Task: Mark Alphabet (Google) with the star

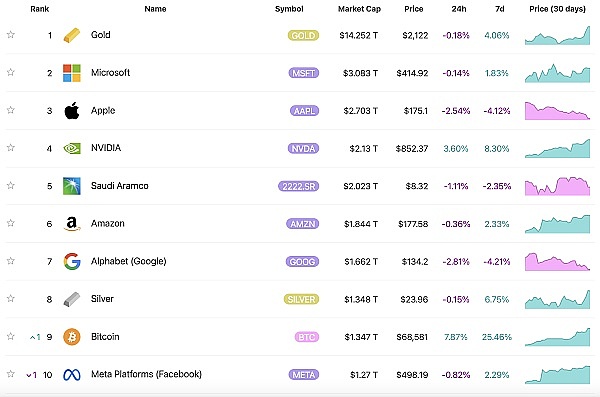Action: (x=11, y=261)
